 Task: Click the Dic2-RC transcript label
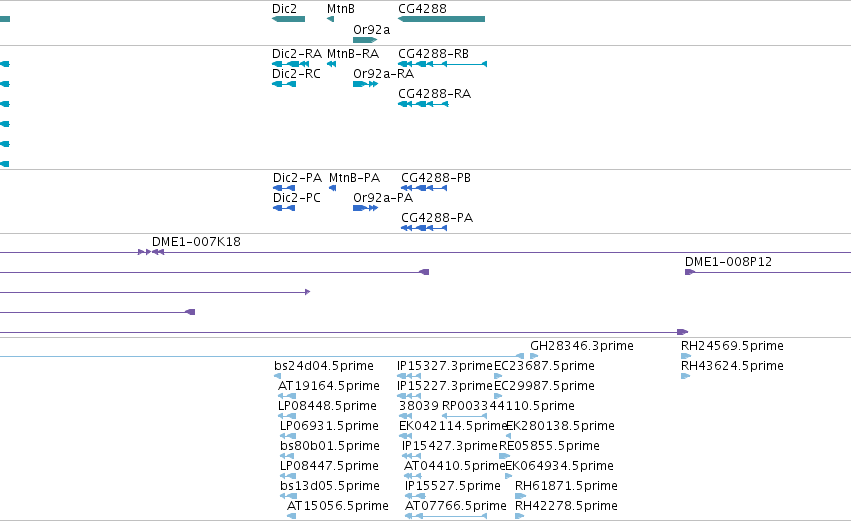click(x=296, y=74)
